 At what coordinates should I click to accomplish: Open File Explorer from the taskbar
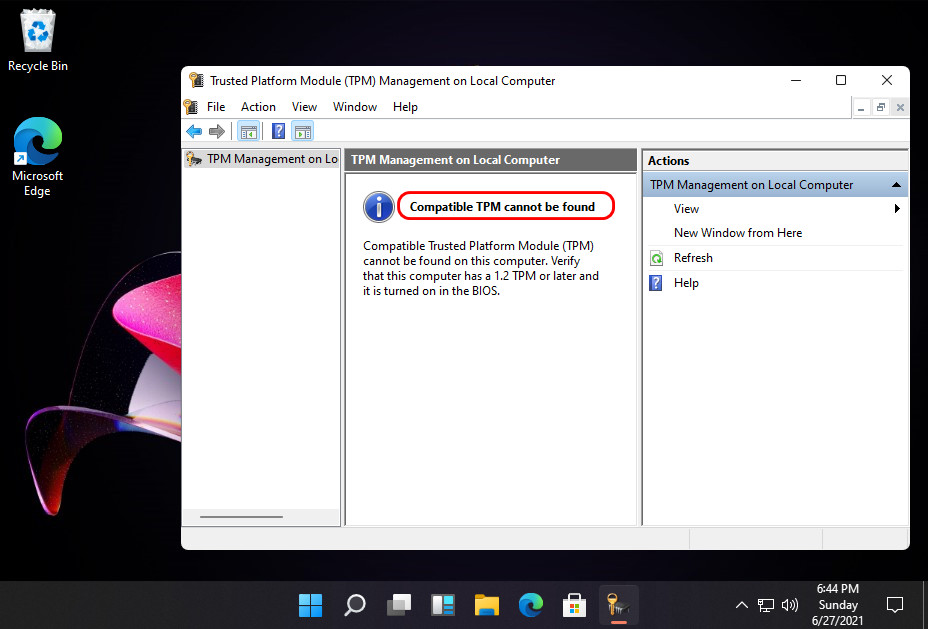(486, 605)
